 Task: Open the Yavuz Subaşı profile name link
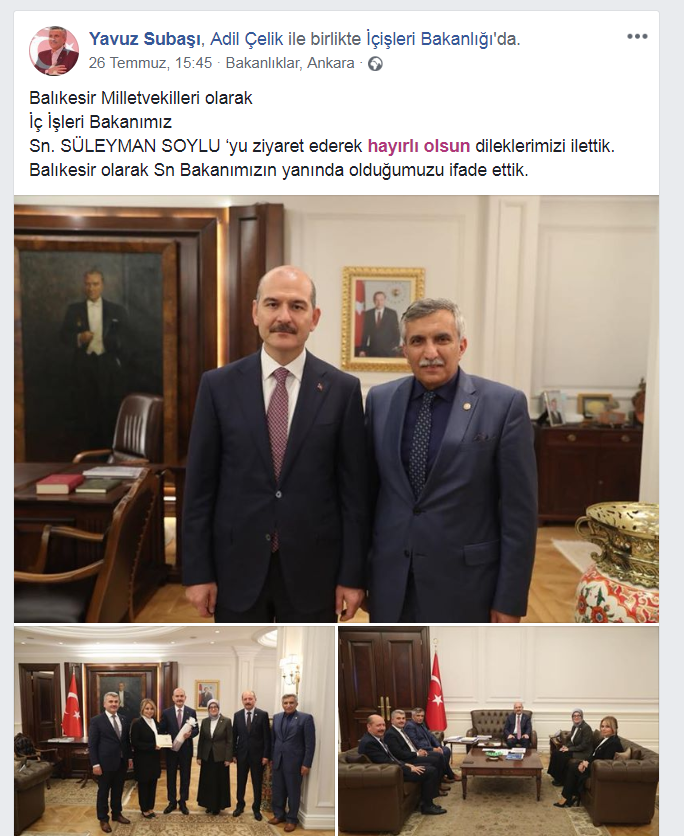click(x=144, y=38)
